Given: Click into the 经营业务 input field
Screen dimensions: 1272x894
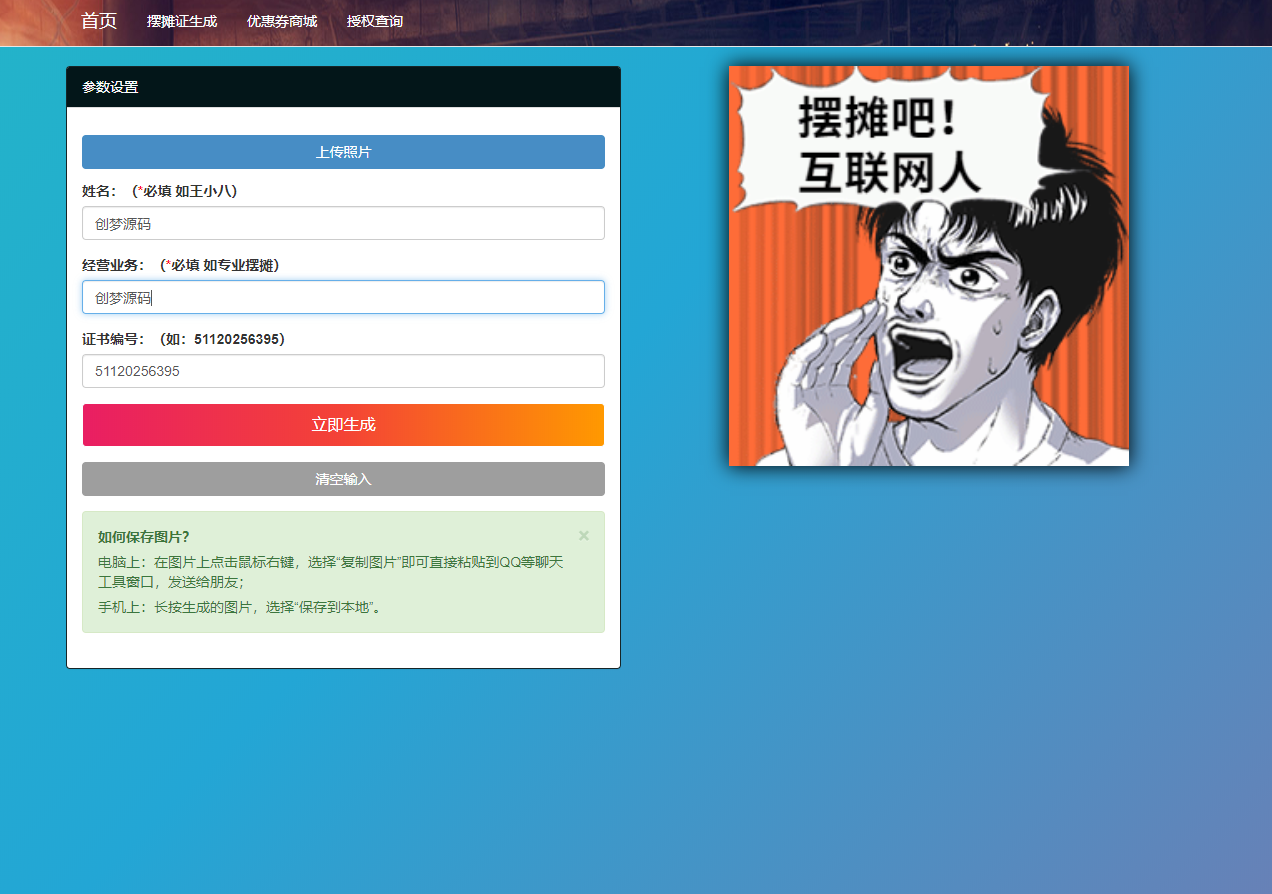Looking at the screenshot, I should click(x=343, y=297).
